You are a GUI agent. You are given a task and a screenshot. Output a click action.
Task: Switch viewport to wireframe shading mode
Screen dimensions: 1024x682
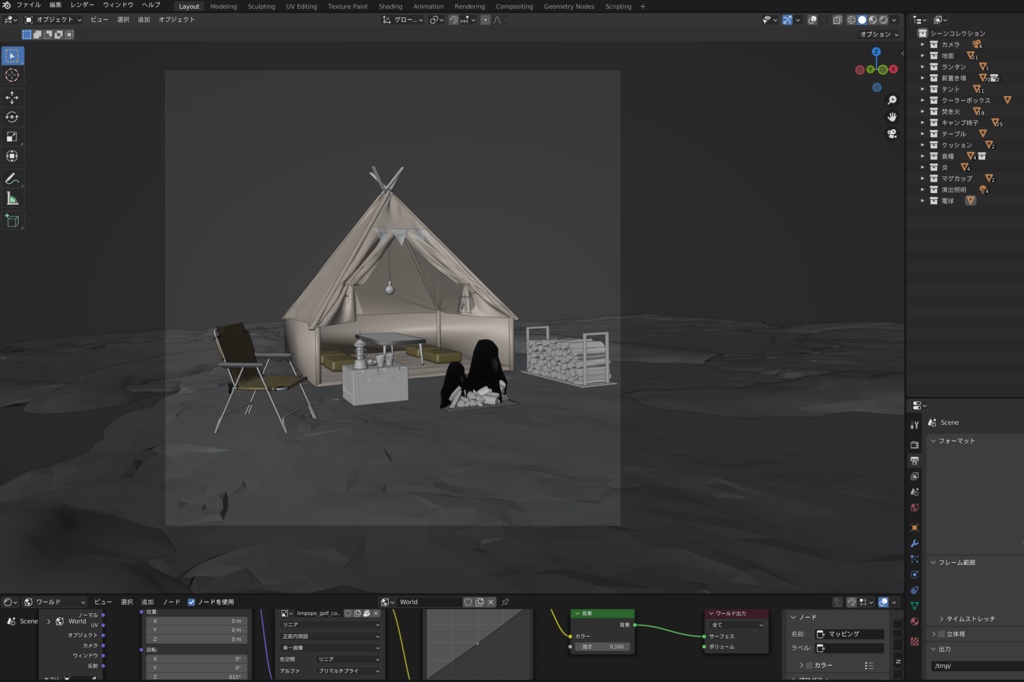852,20
